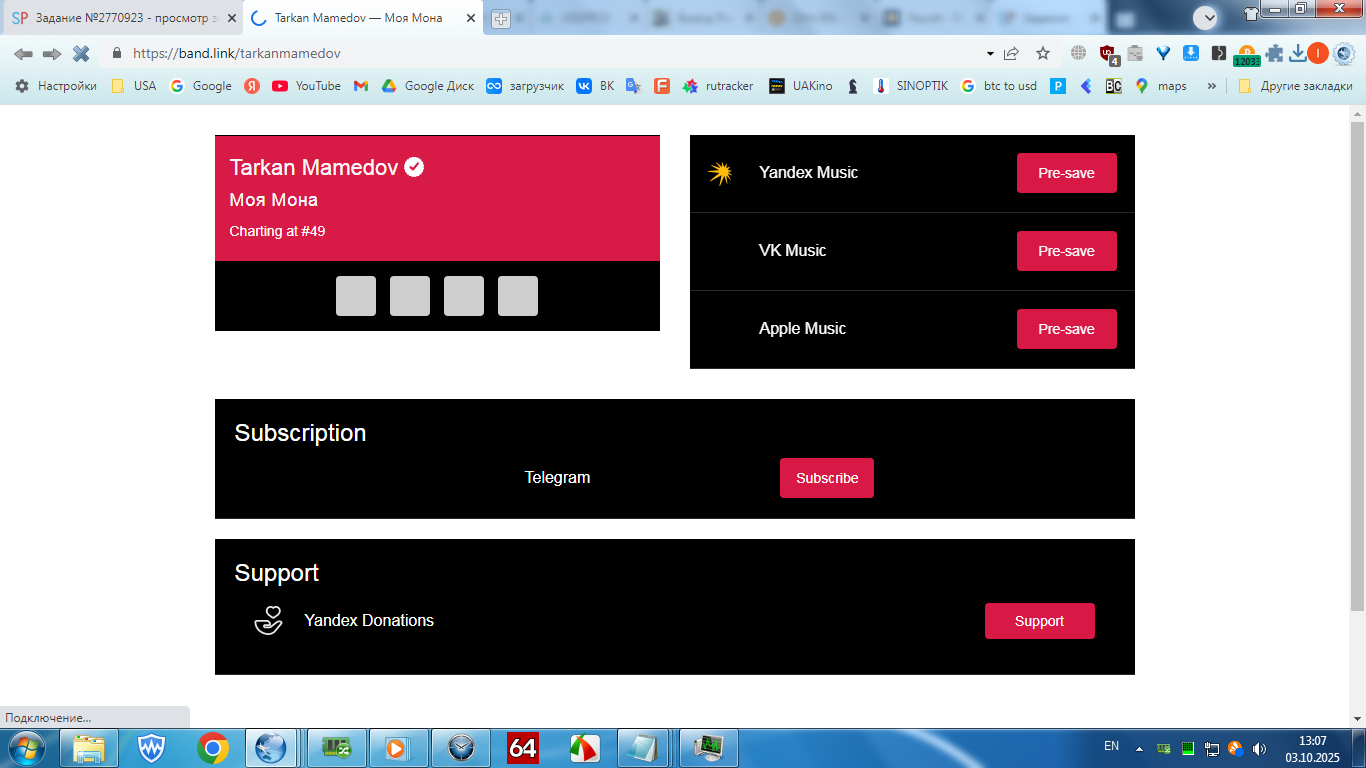
Task: Open the uBlock shield extension
Action: pos(1108,54)
